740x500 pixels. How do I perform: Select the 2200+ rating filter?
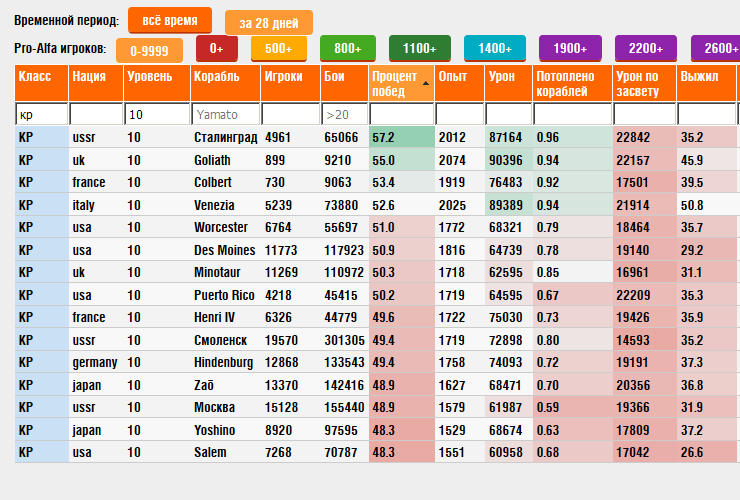tap(646, 48)
